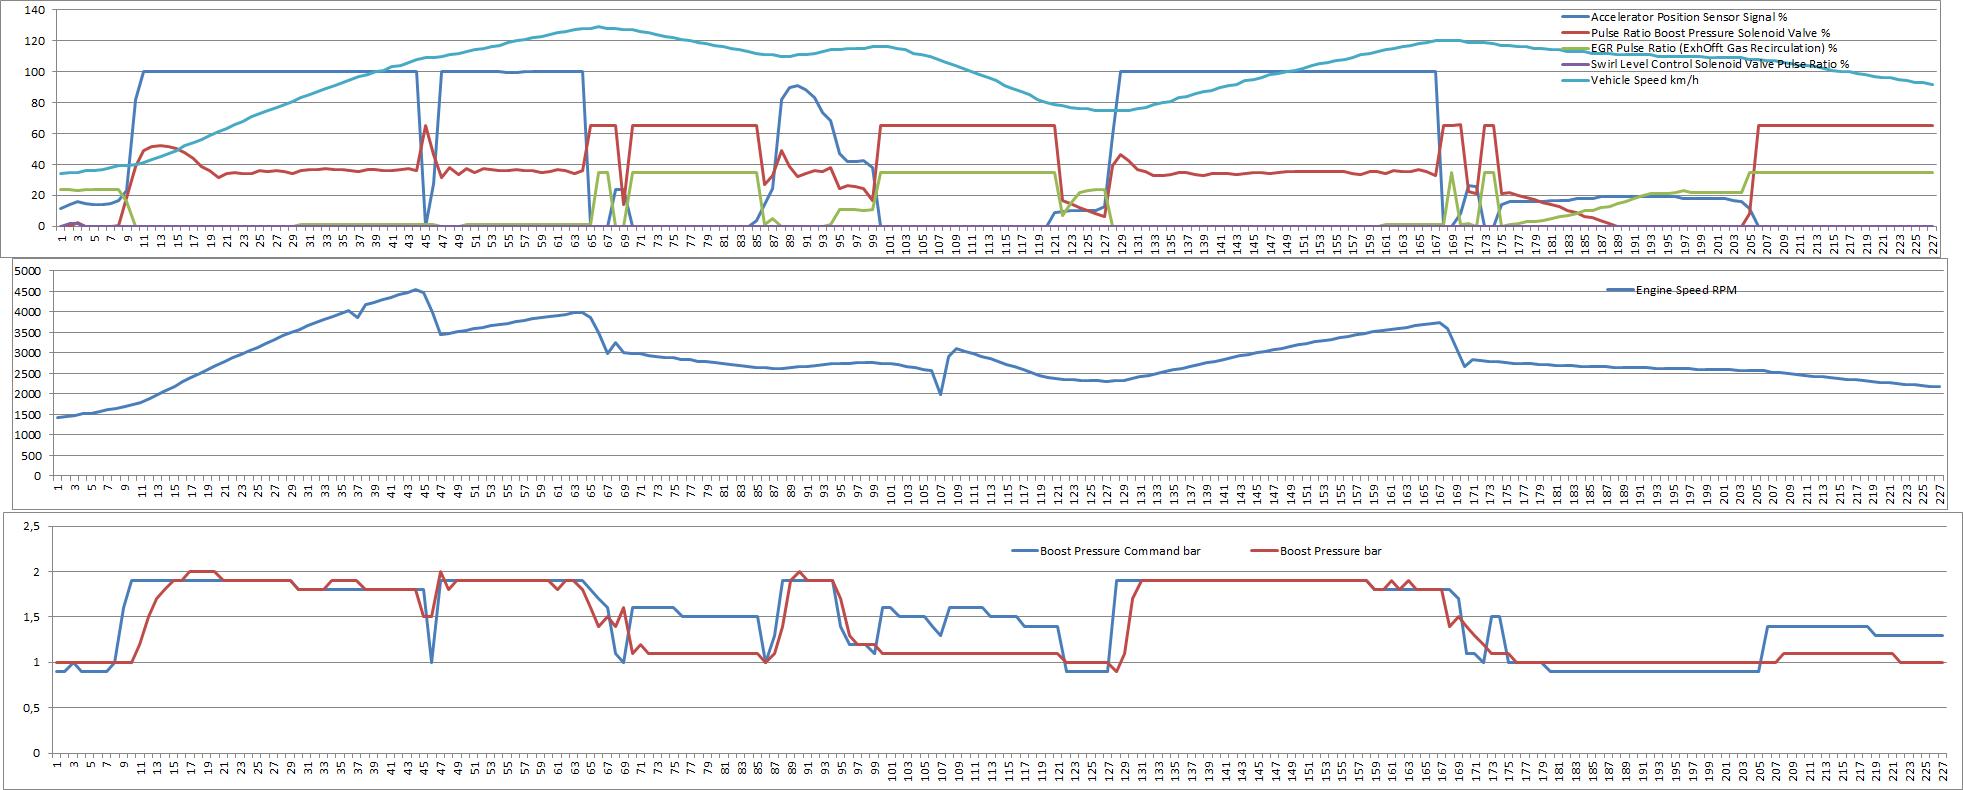Image resolution: width=1963 pixels, height=790 pixels.
Task: Click the 0,5 label on the boost chart axis
Action: [x=31, y=708]
